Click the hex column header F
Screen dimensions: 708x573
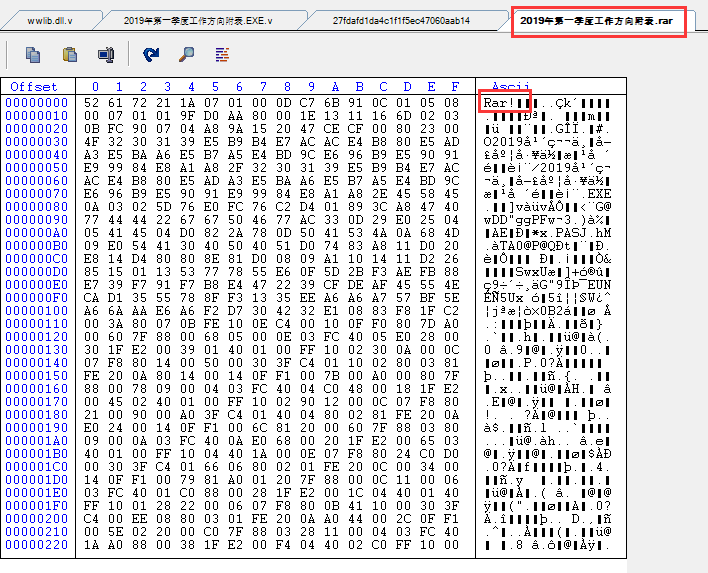(x=455, y=87)
